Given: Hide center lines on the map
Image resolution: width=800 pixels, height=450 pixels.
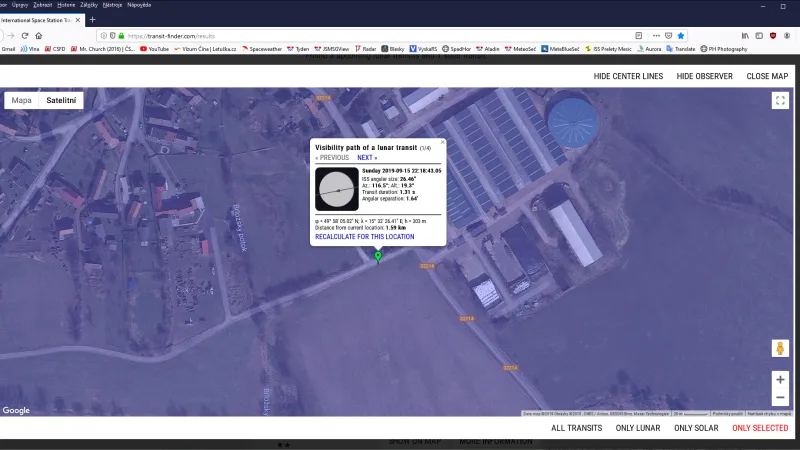Looking at the screenshot, I should pos(628,76).
